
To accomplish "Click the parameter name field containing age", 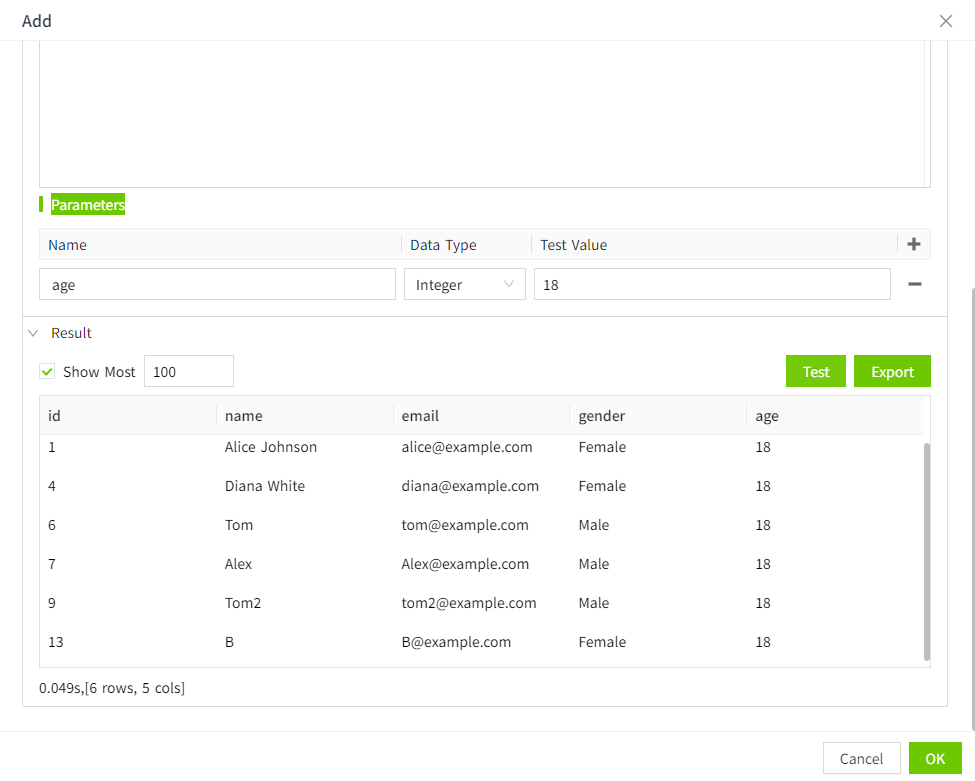I will [x=217, y=285].
